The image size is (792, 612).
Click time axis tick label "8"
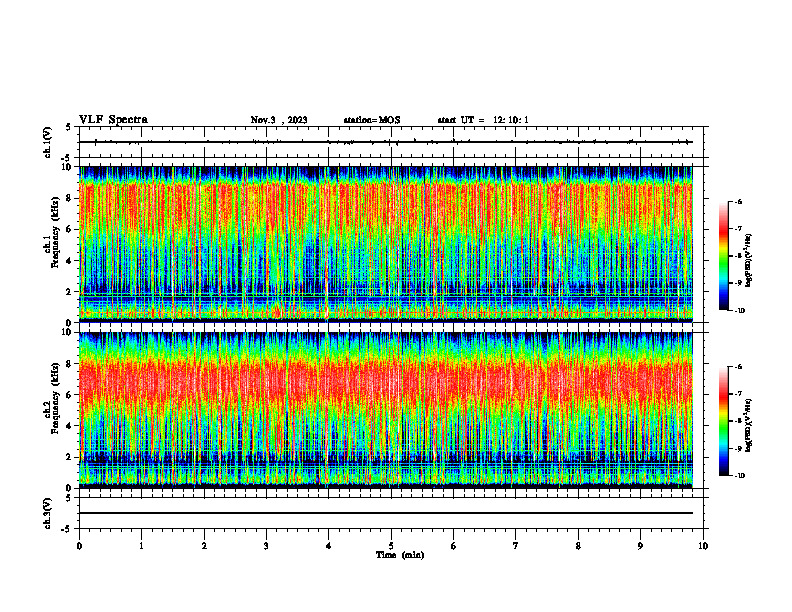click(x=578, y=546)
